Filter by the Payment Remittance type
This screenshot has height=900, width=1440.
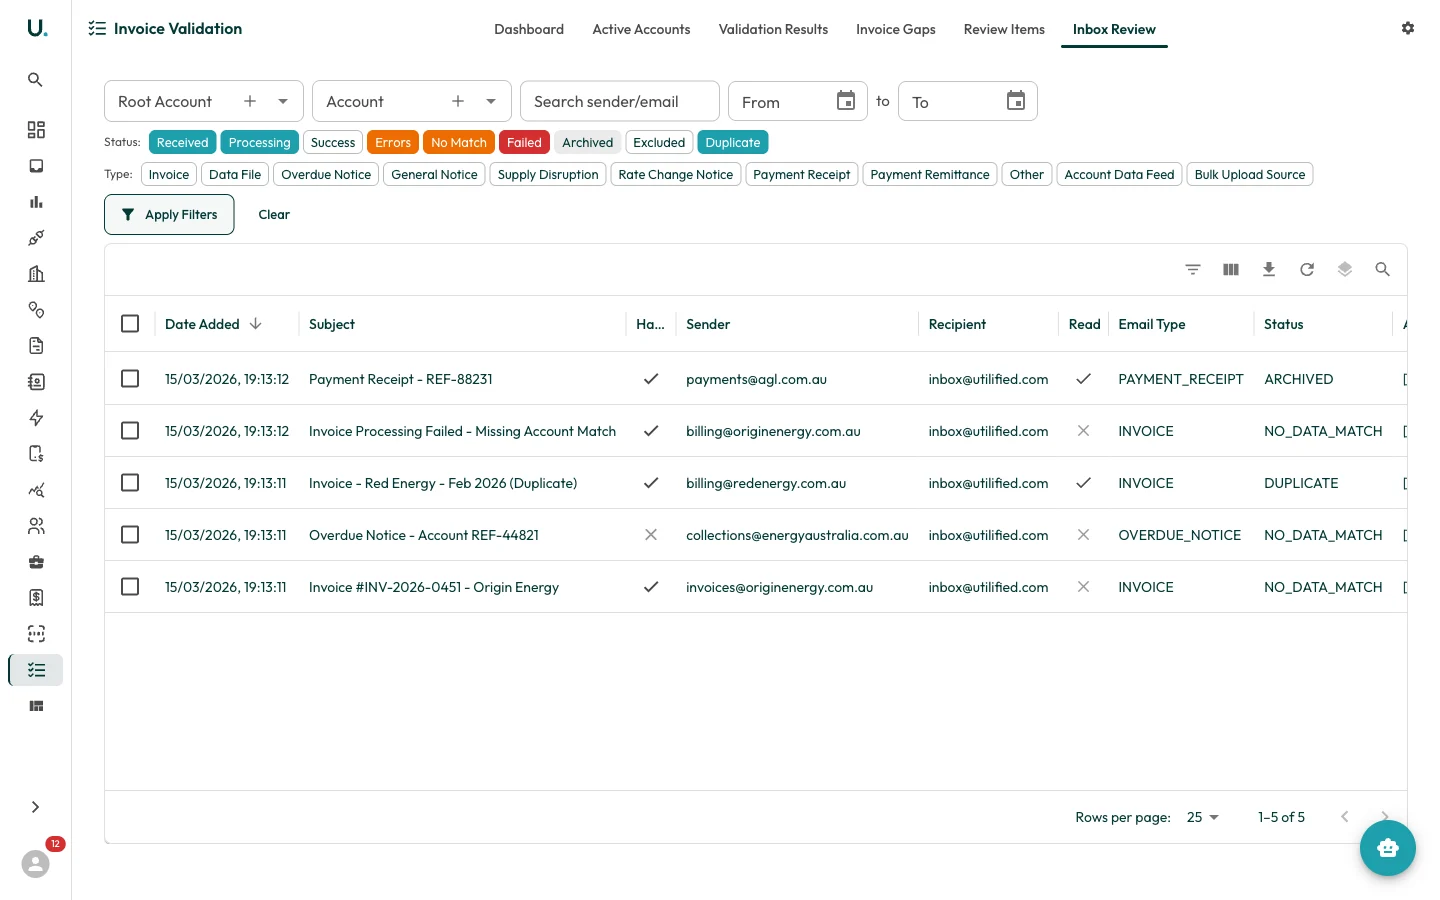930,175
